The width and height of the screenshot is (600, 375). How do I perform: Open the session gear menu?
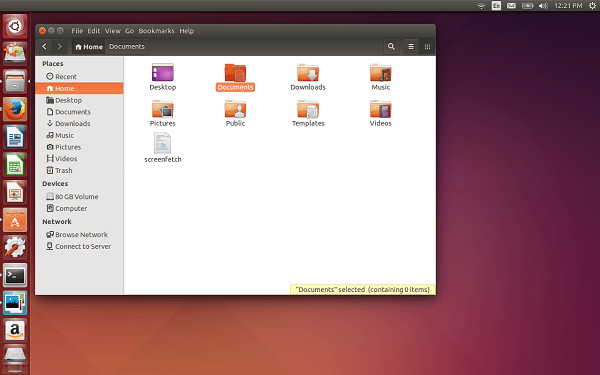coord(592,6)
